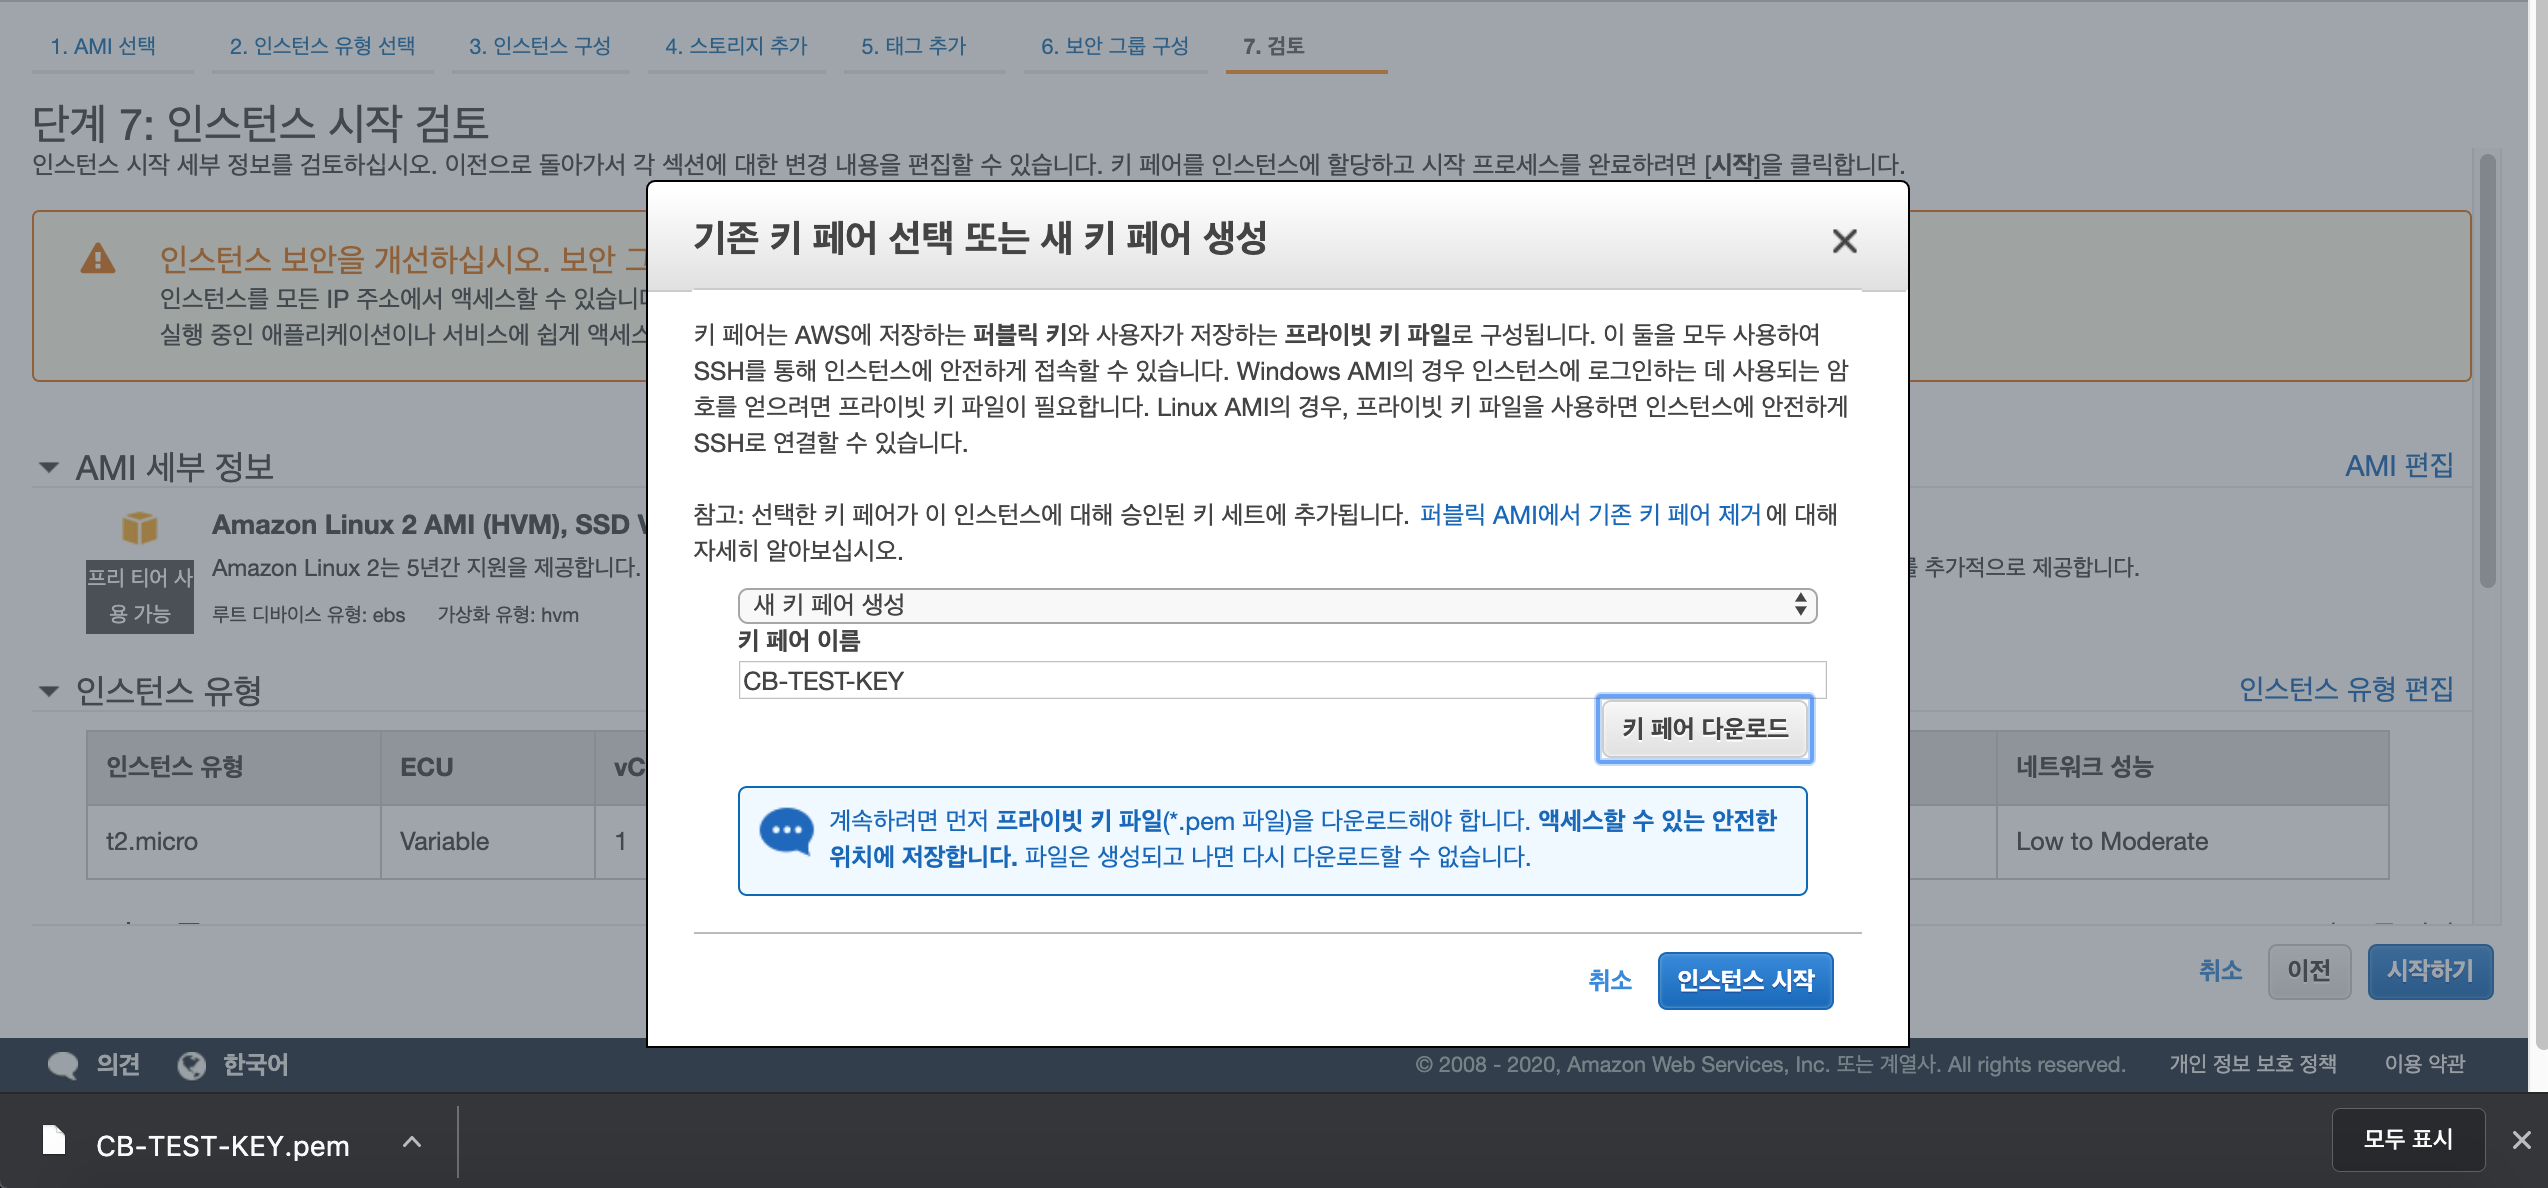The image size is (2548, 1188).
Task: Dismiss the browser downloads bar
Action: point(2521,1140)
